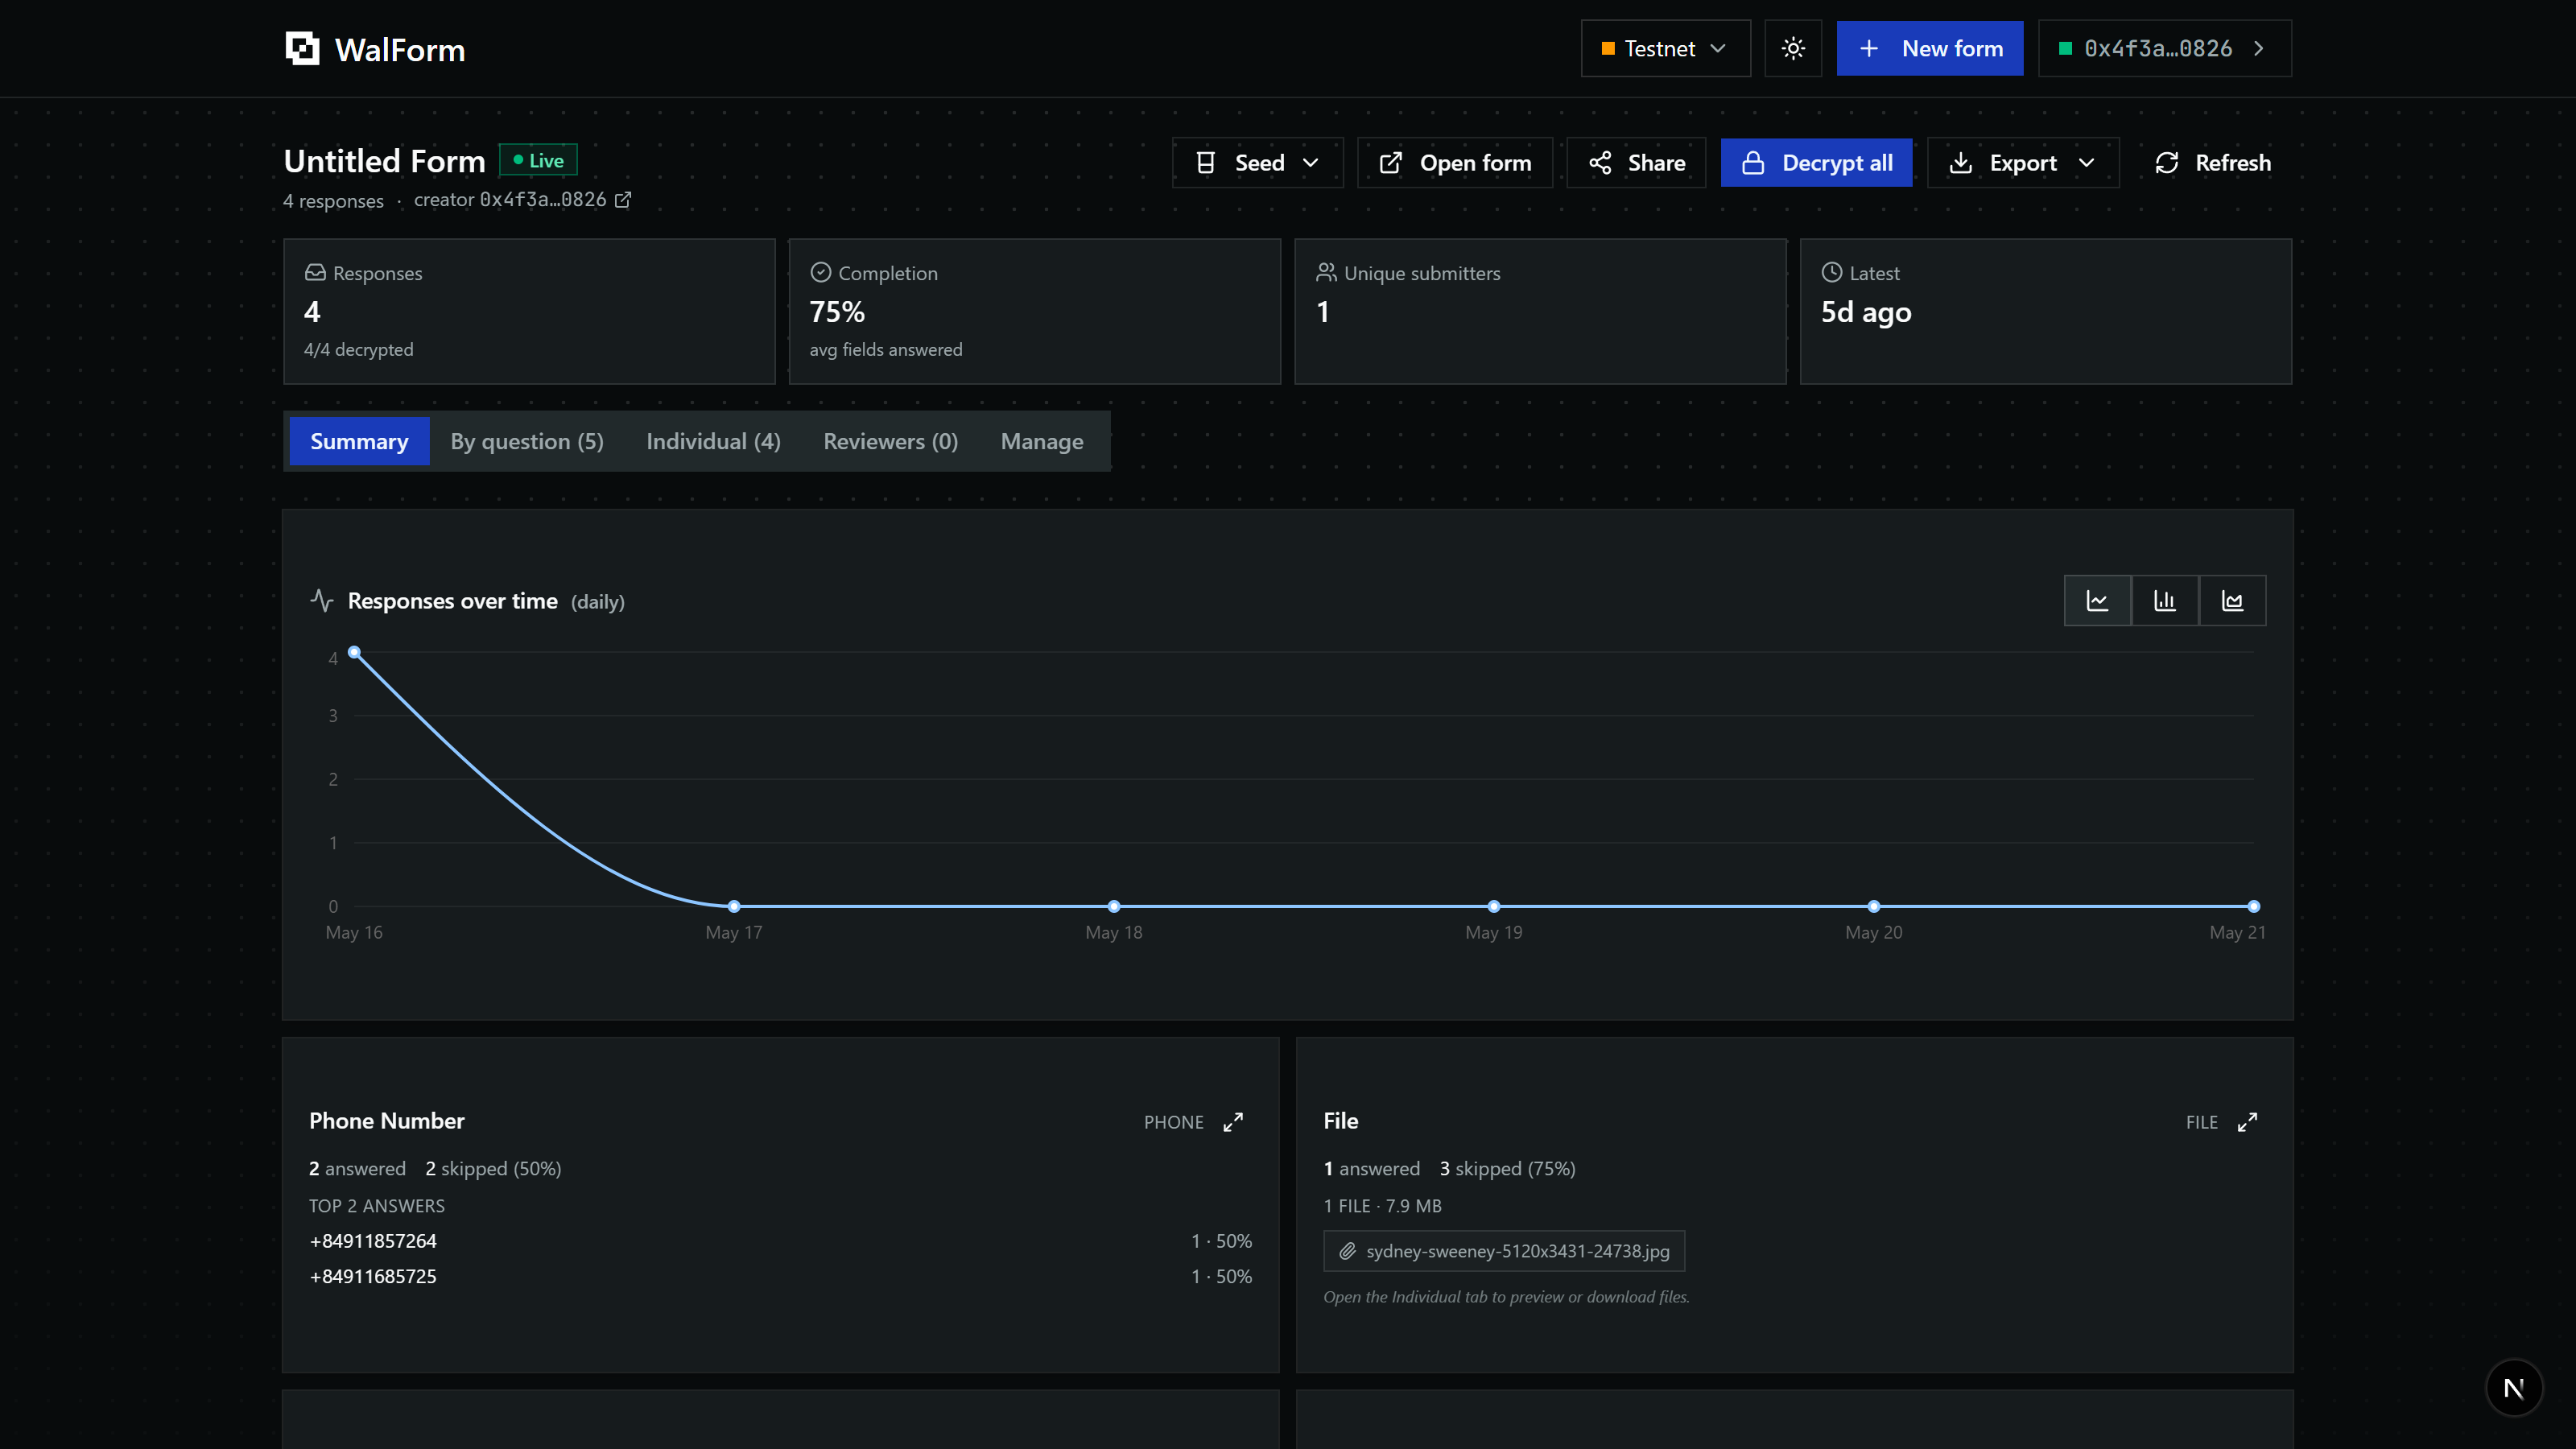This screenshot has height=1449, width=2576.
Task: Click the '1 FILE · 7.9 MB' text
Action: 1382,1206
